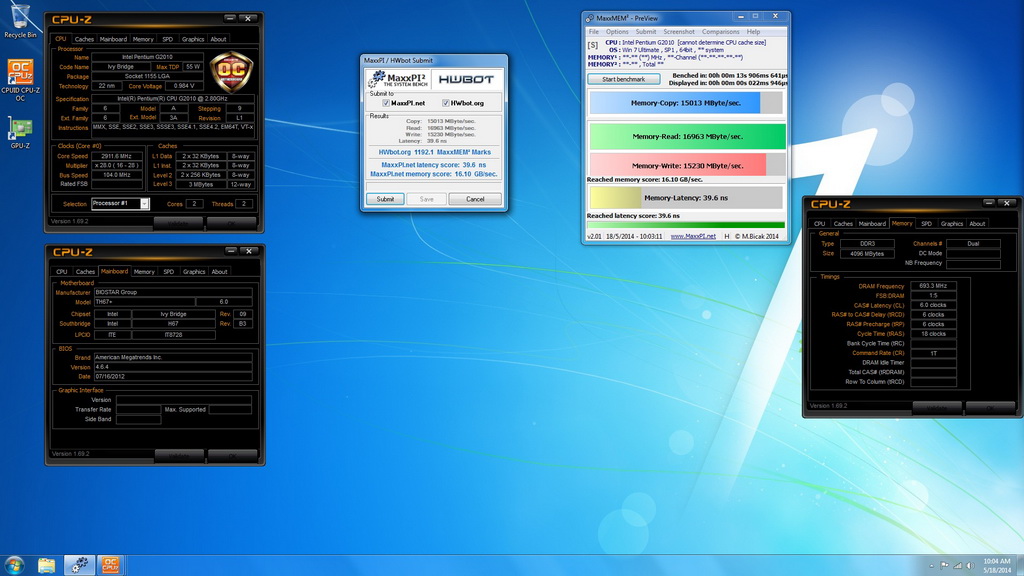Click MaxxPI.net memory score 16.10 GB/sec line
This screenshot has width=1024, height=576.
point(434,174)
